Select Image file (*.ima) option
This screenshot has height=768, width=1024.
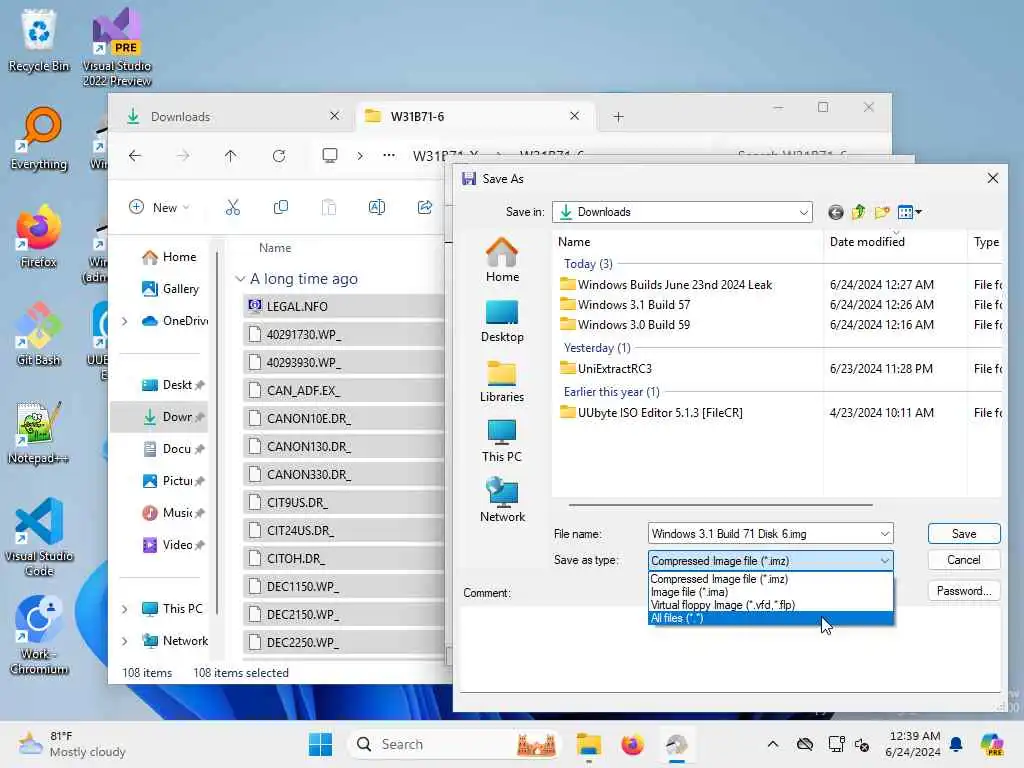click(x=771, y=592)
